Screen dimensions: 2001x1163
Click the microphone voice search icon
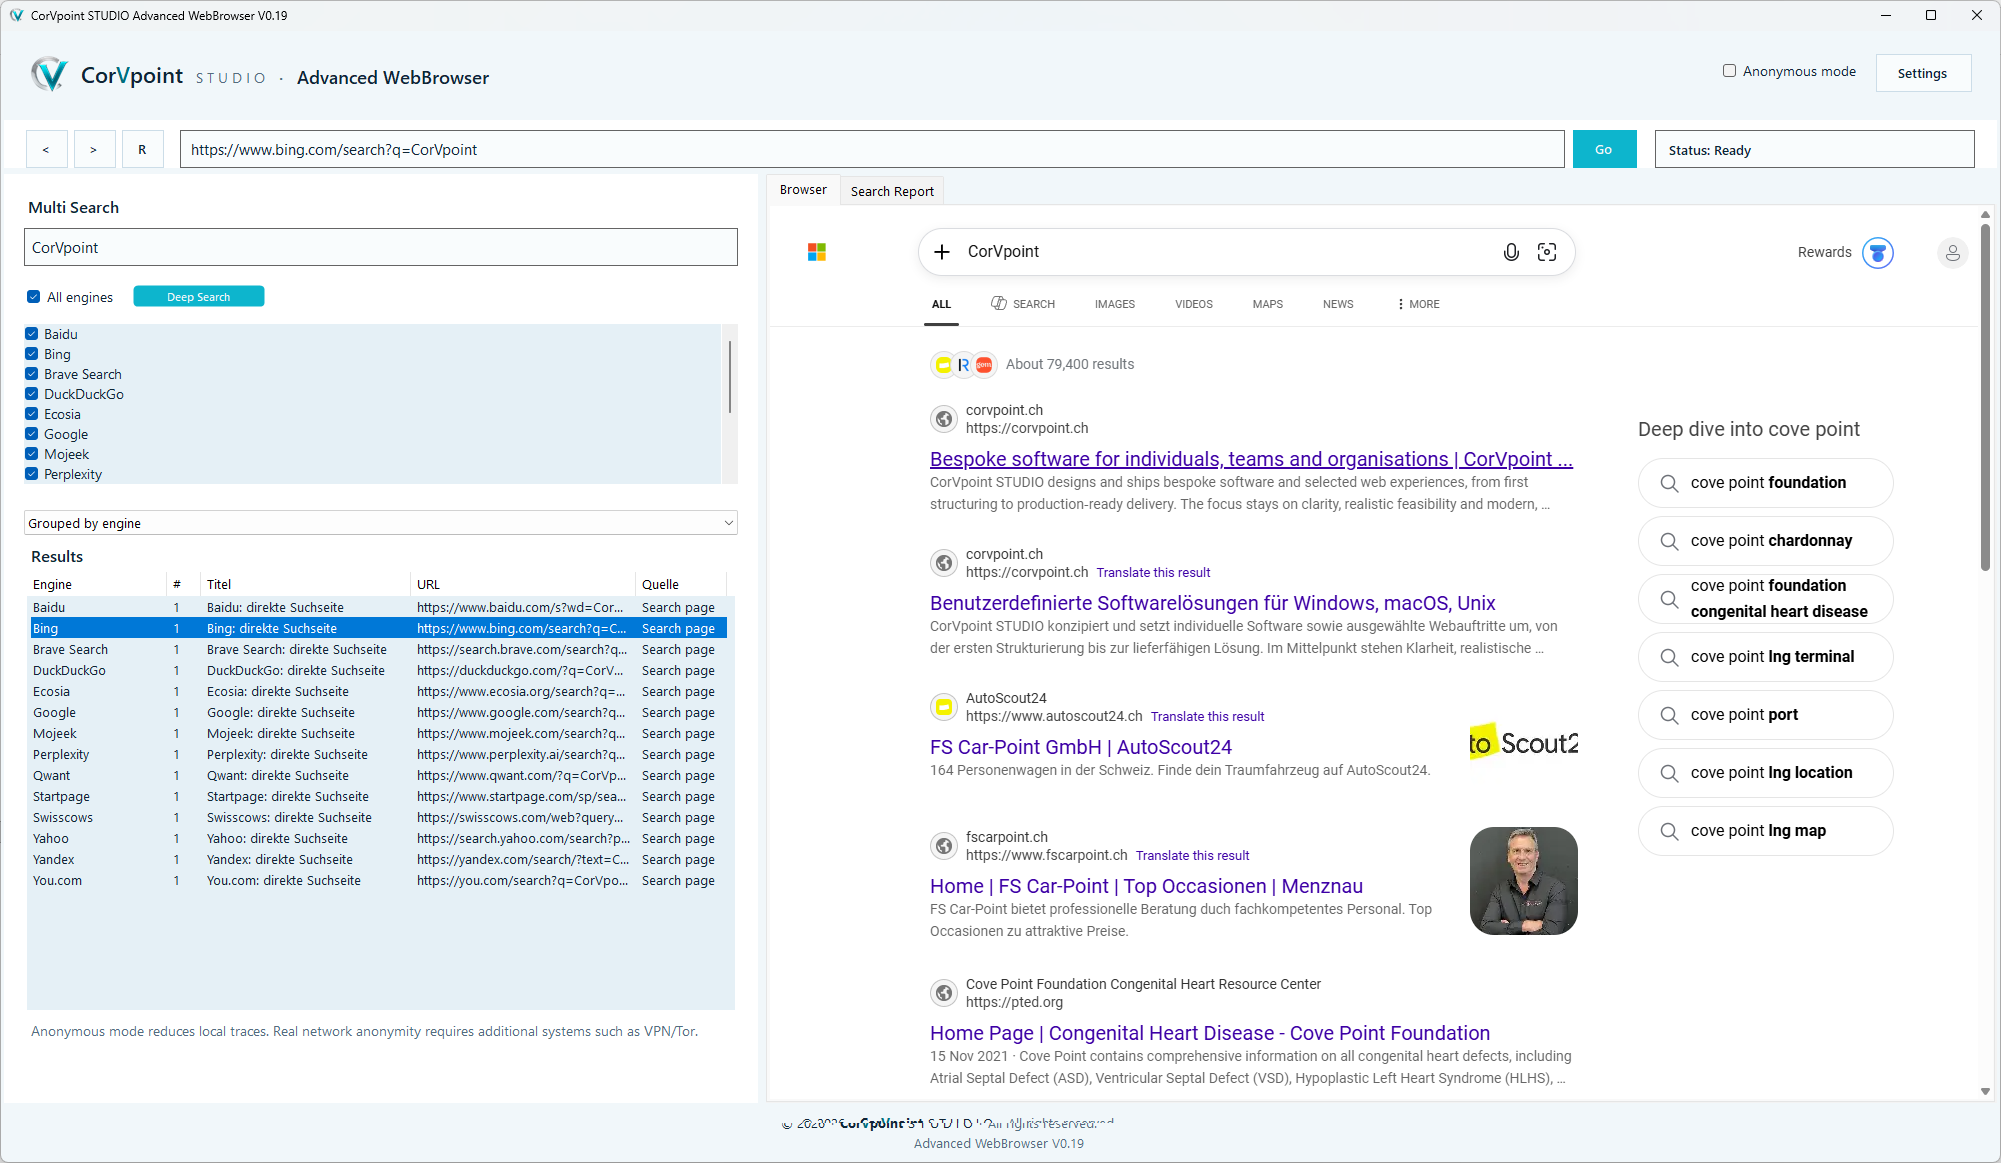tap(1511, 252)
